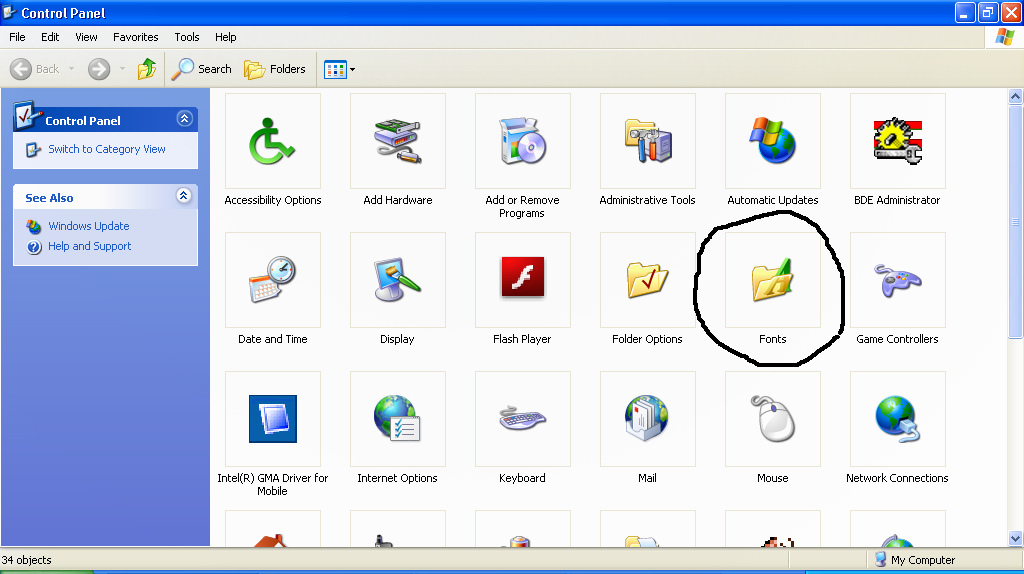
Task: Go up one folder level
Action: [x=147, y=69]
